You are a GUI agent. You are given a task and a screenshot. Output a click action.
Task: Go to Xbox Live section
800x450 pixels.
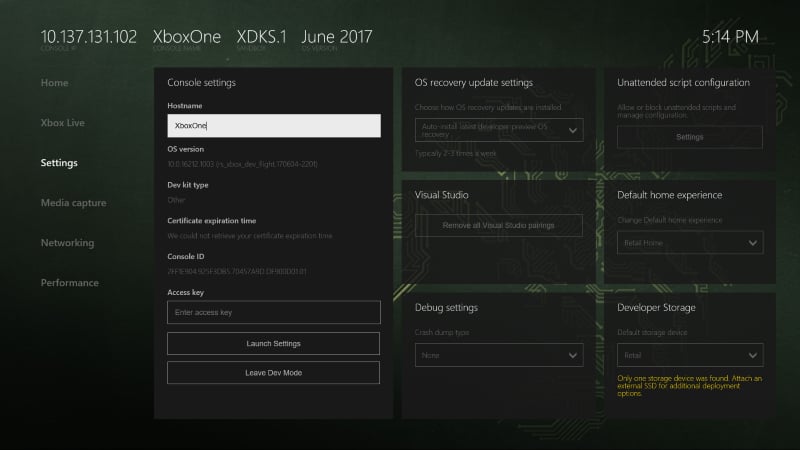tap(63, 122)
